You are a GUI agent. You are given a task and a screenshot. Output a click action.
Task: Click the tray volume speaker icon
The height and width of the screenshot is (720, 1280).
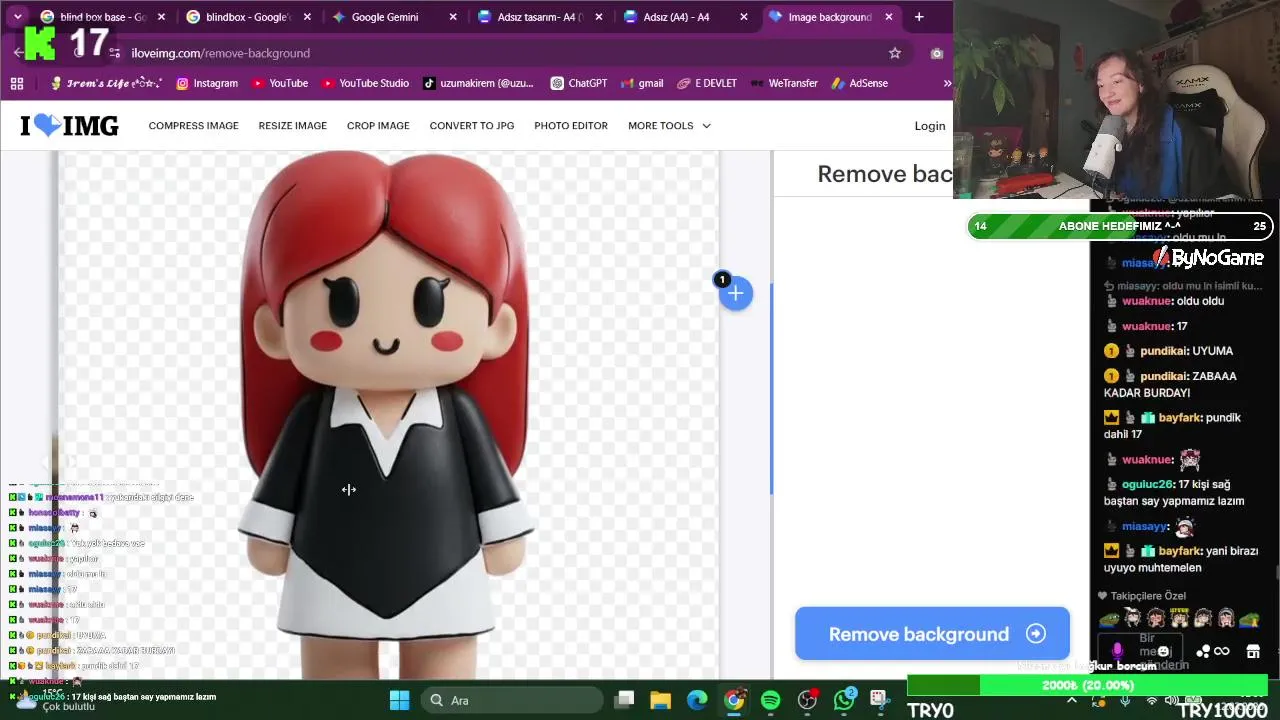coord(1173,700)
